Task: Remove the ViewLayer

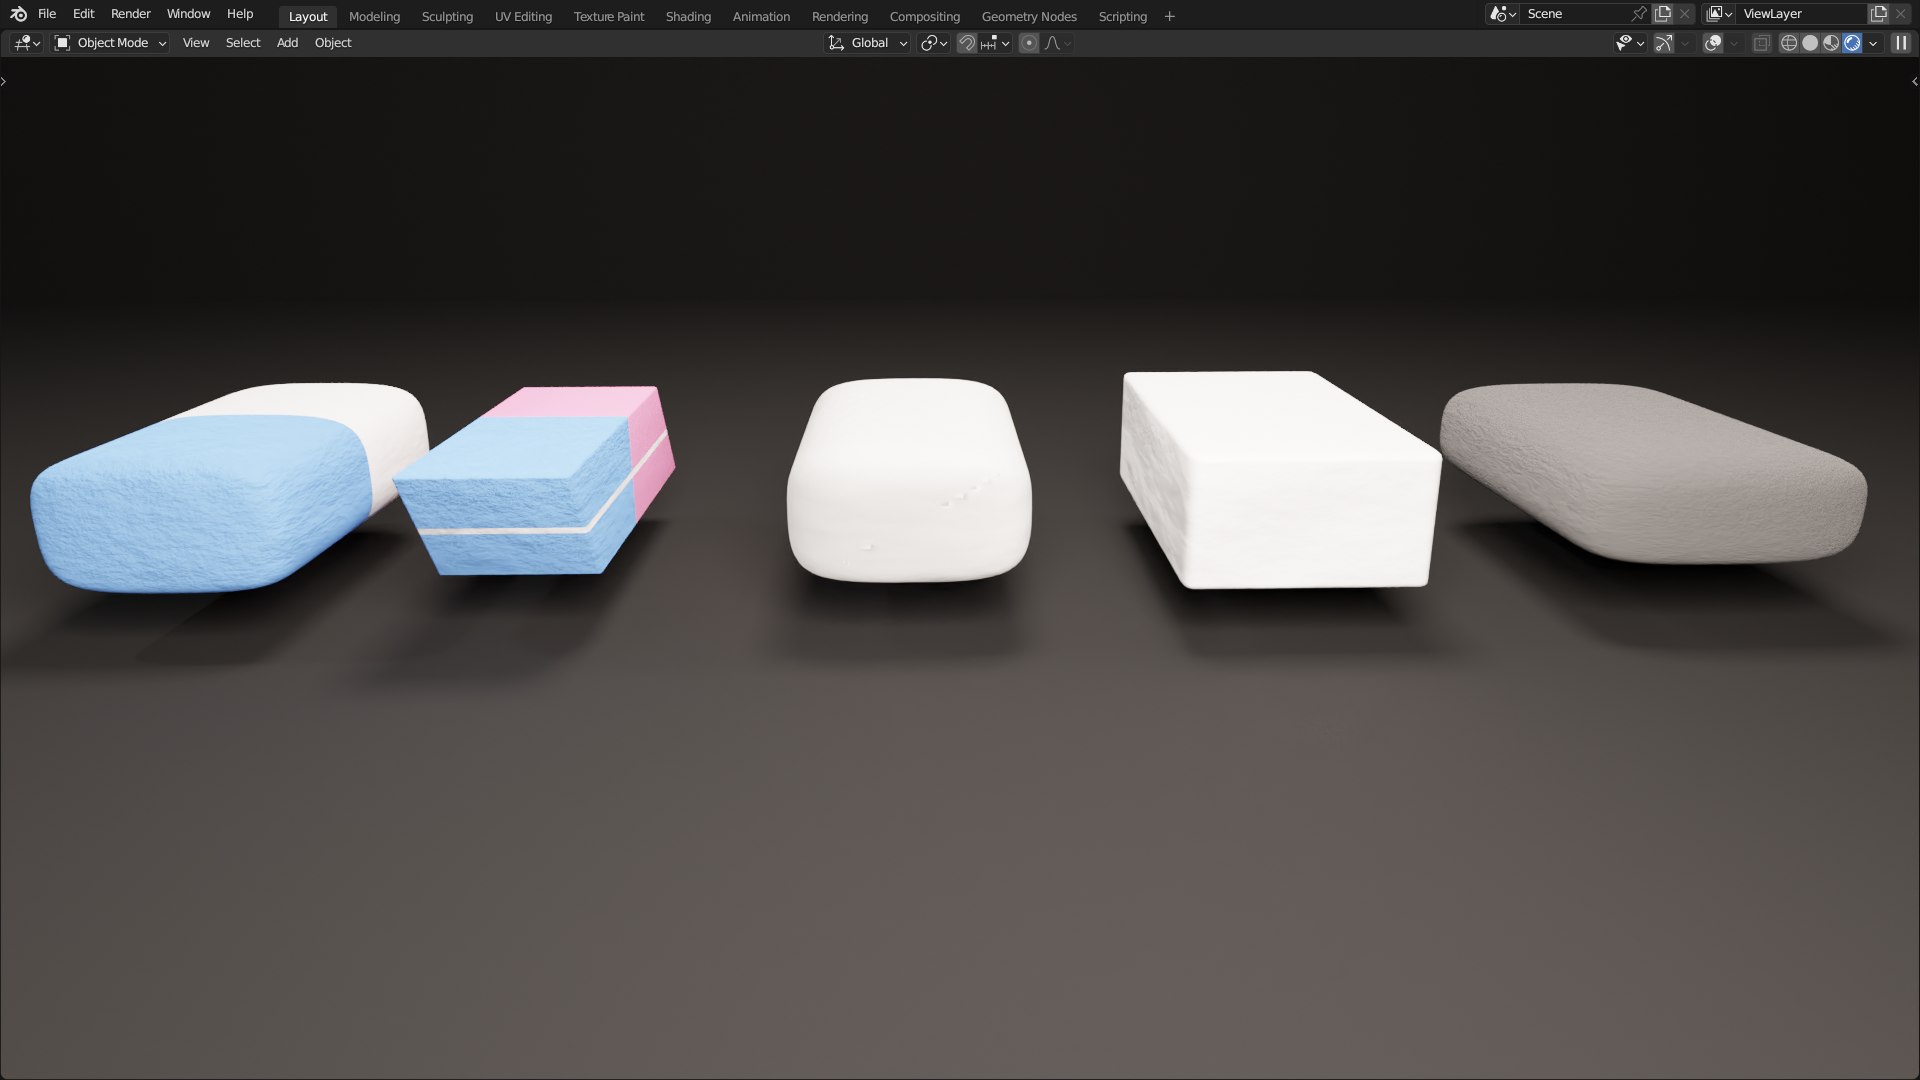Action: (x=1901, y=14)
